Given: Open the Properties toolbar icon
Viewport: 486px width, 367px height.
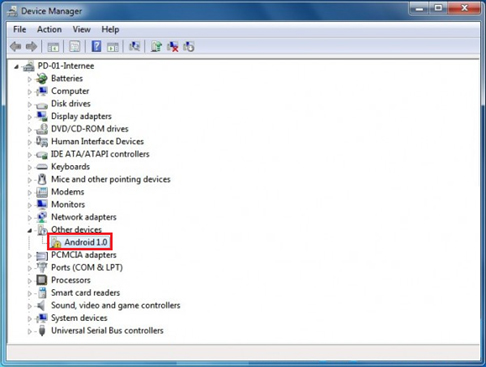Looking at the screenshot, I should coord(75,46).
